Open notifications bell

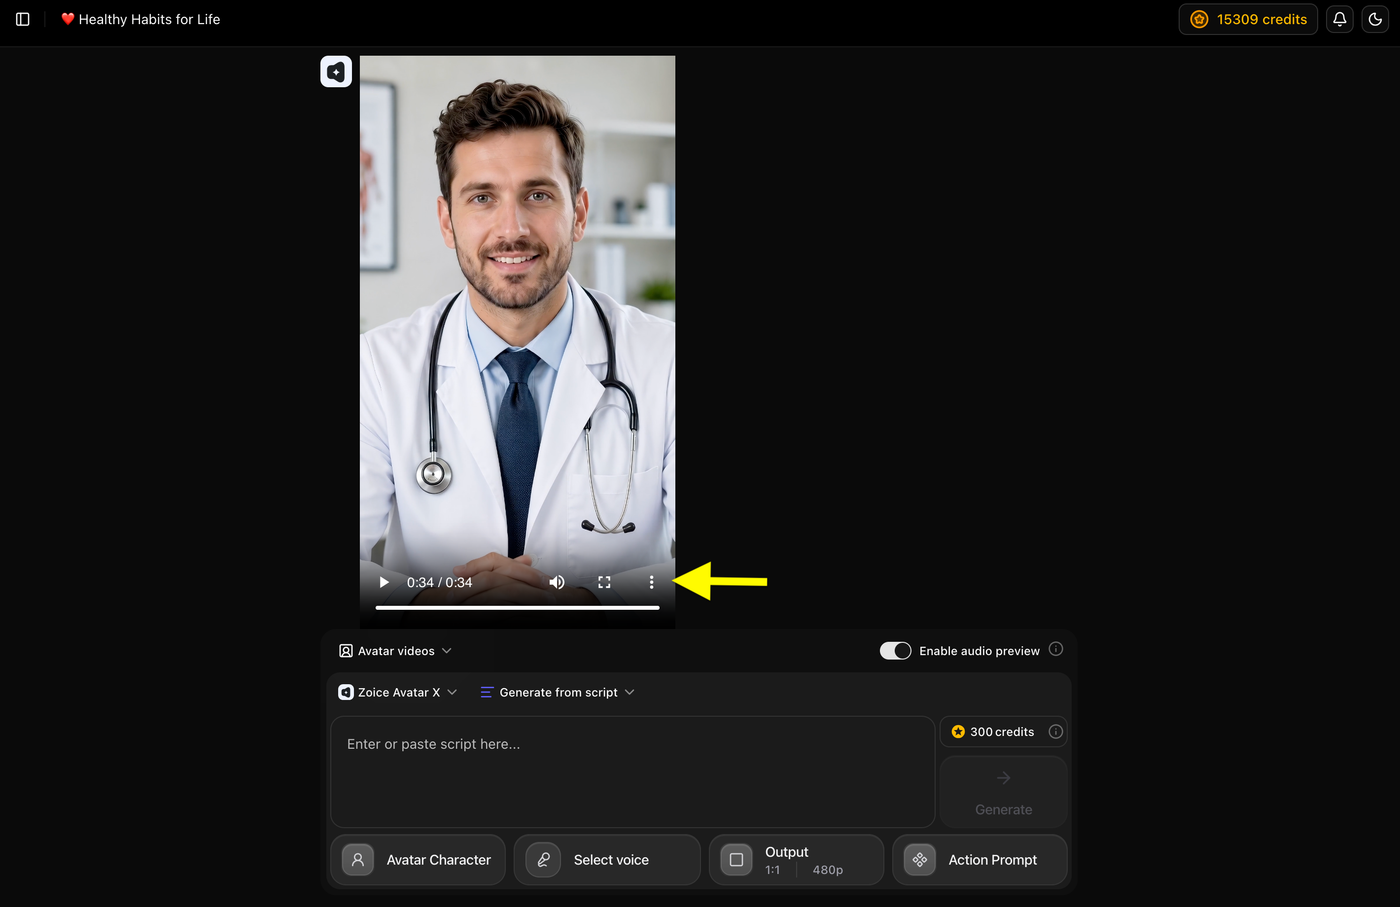[x=1340, y=19]
